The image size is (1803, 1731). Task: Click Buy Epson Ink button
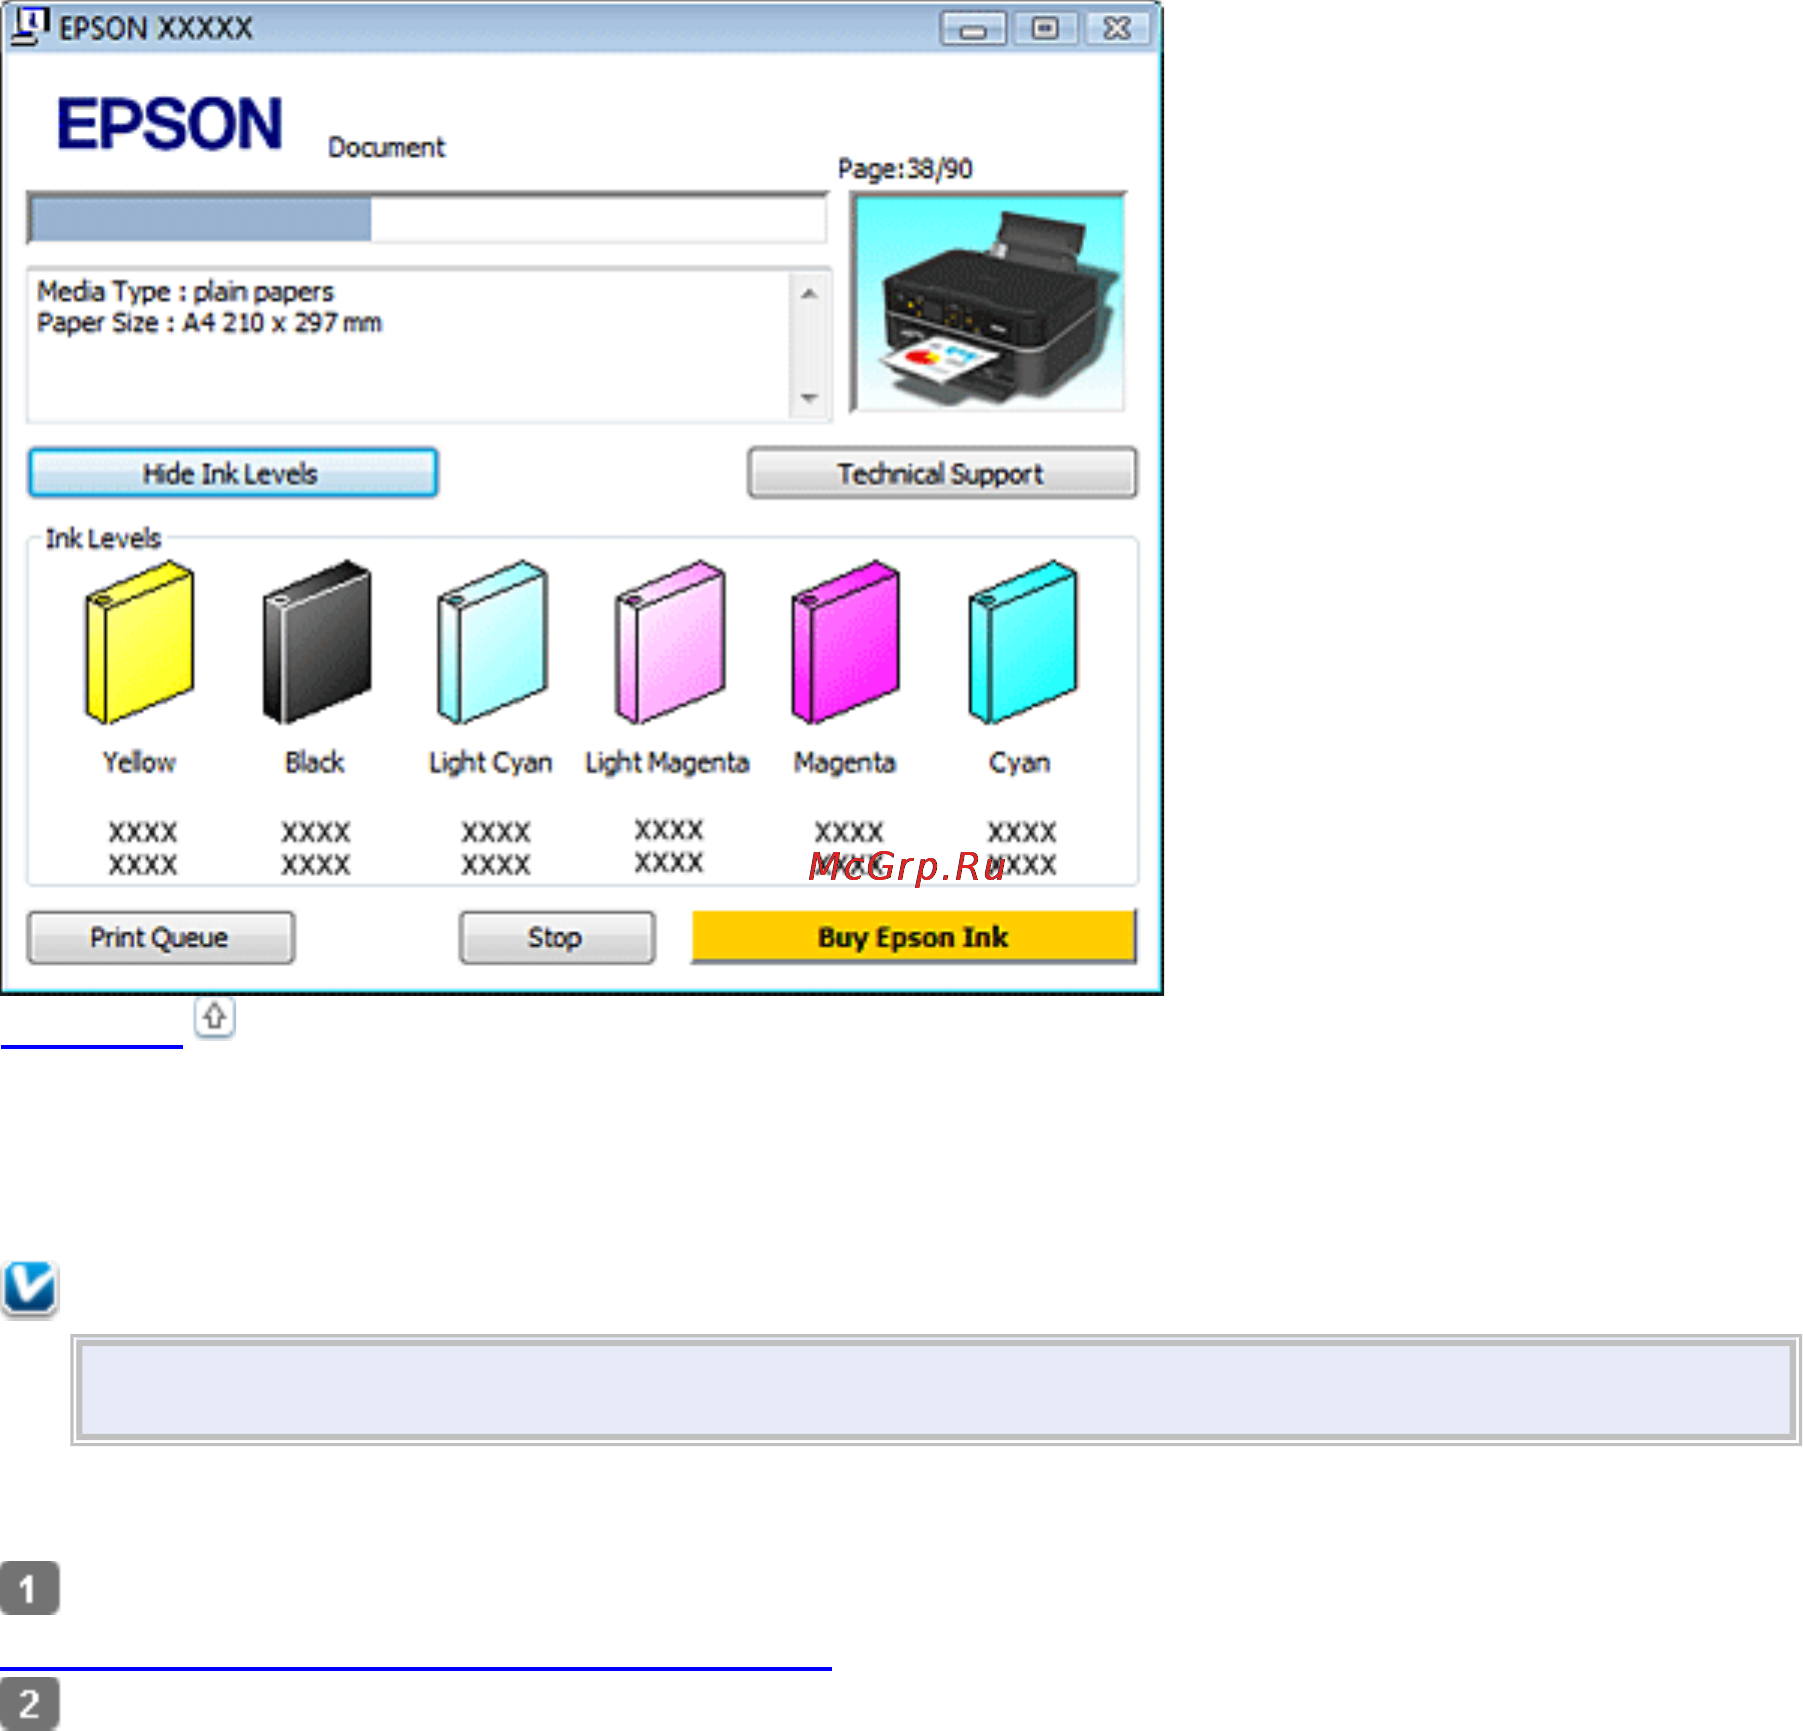(914, 937)
